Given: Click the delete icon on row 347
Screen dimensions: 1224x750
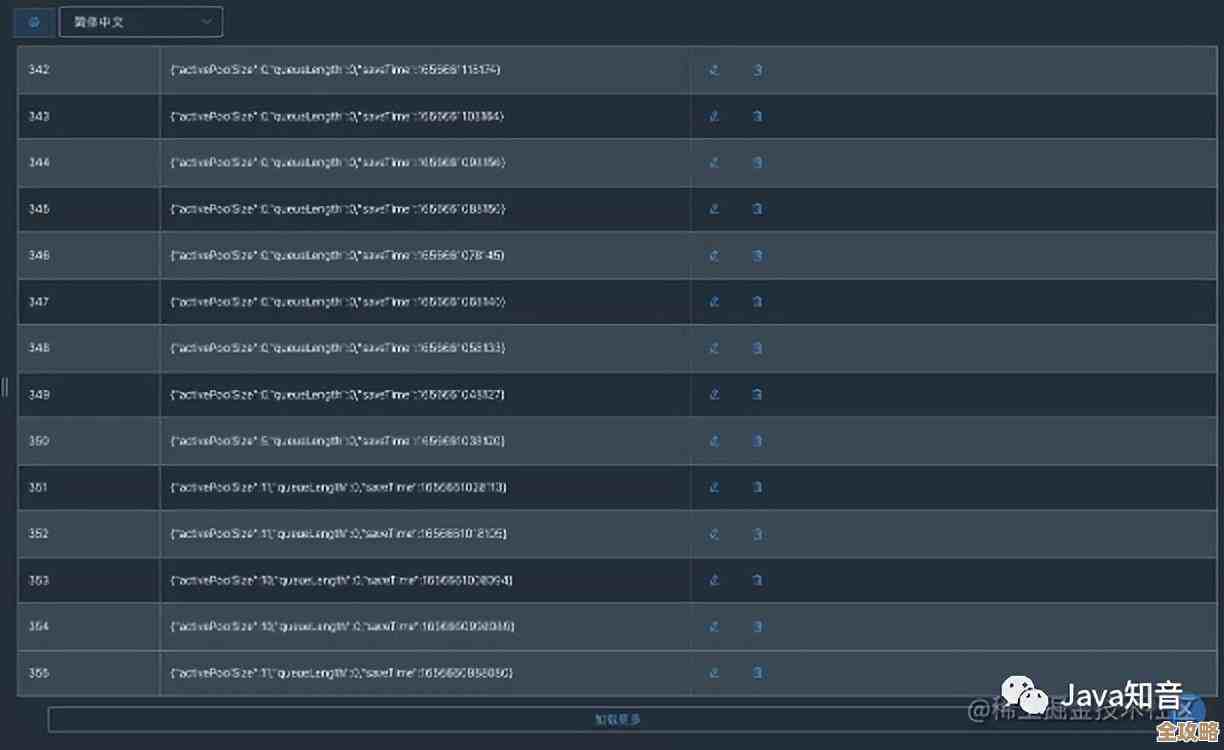Looking at the screenshot, I should tap(757, 302).
